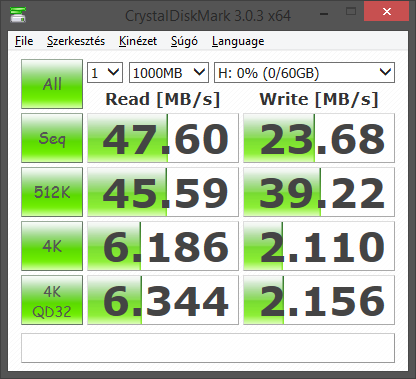The width and height of the screenshot is (416, 379).
Task: Open the Language menu
Action: (238, 41)
